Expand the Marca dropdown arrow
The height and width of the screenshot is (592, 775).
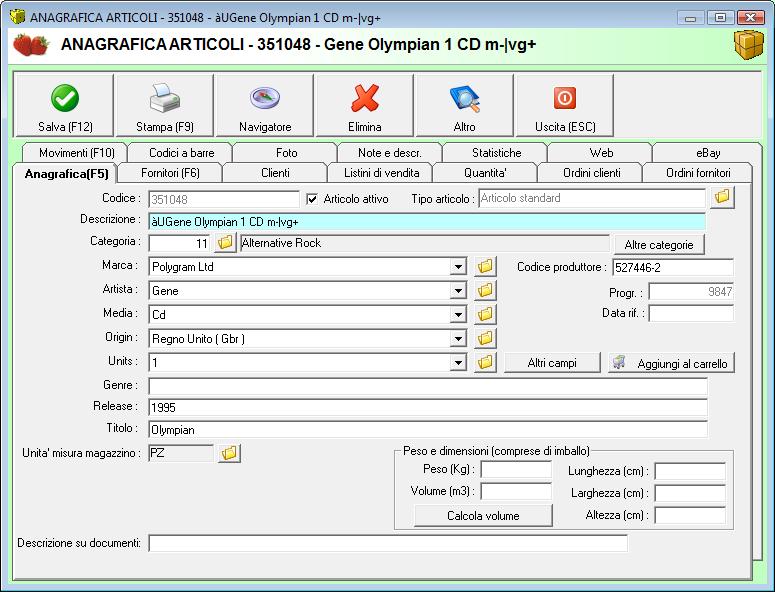(458, 268)
